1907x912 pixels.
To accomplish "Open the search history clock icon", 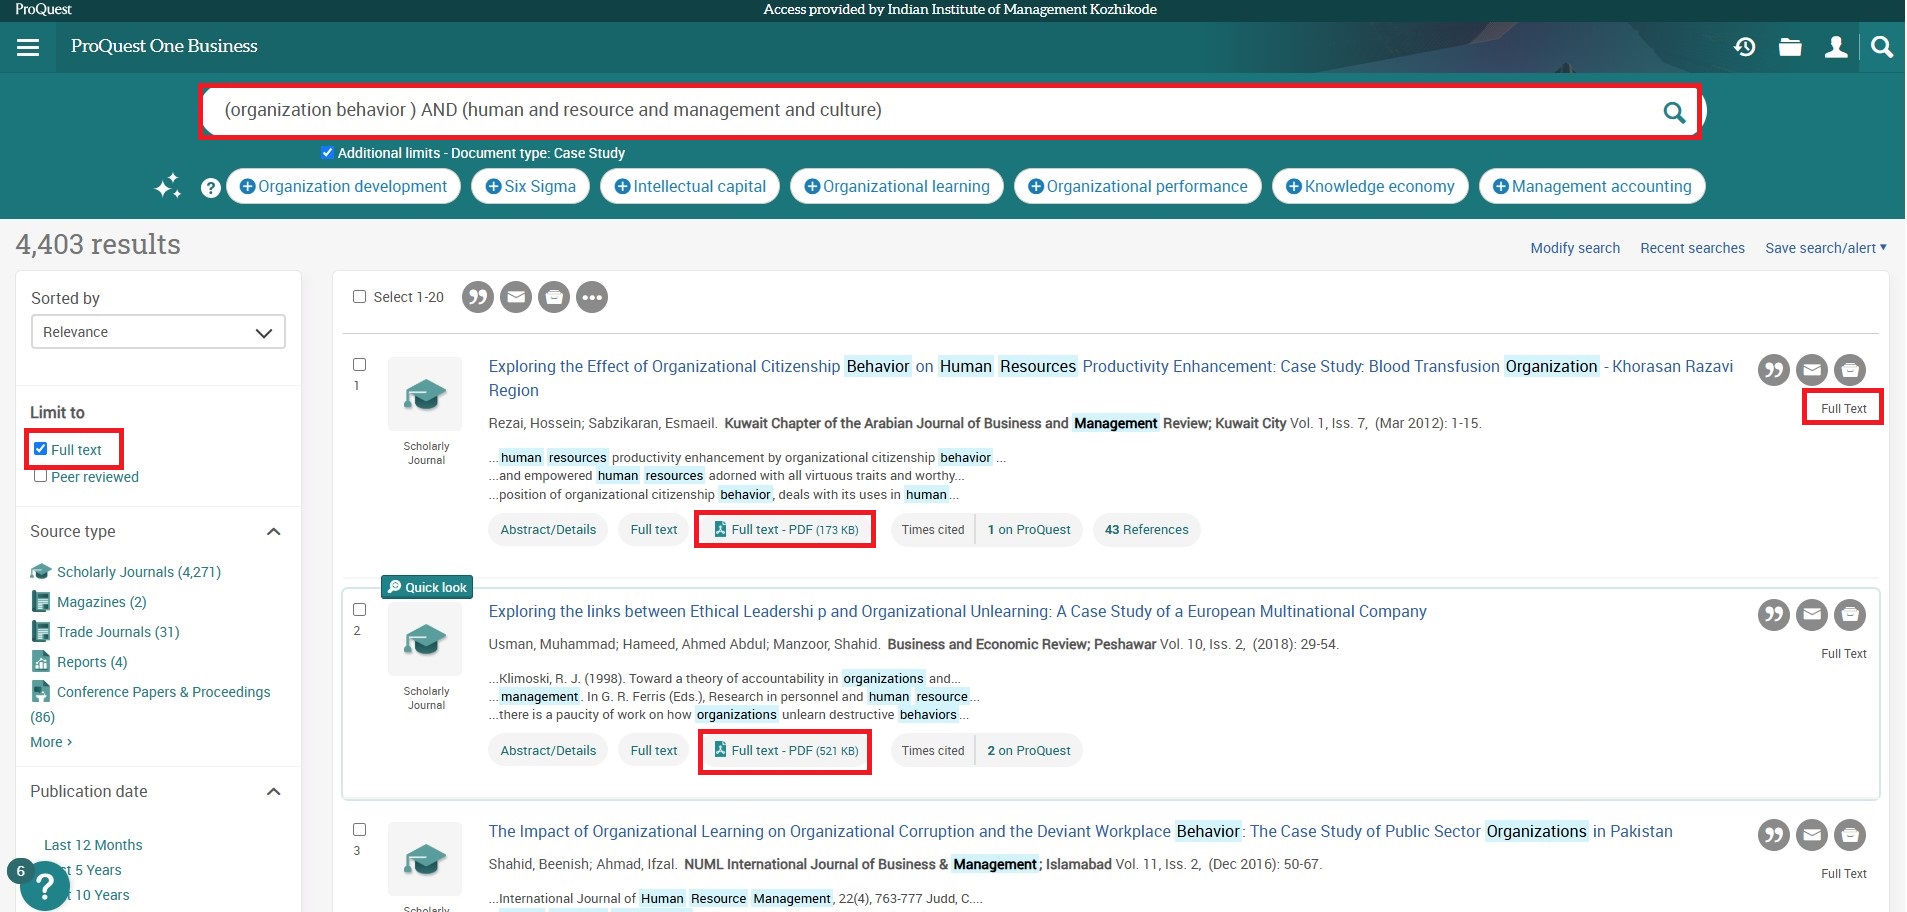I will point(1744,47).
